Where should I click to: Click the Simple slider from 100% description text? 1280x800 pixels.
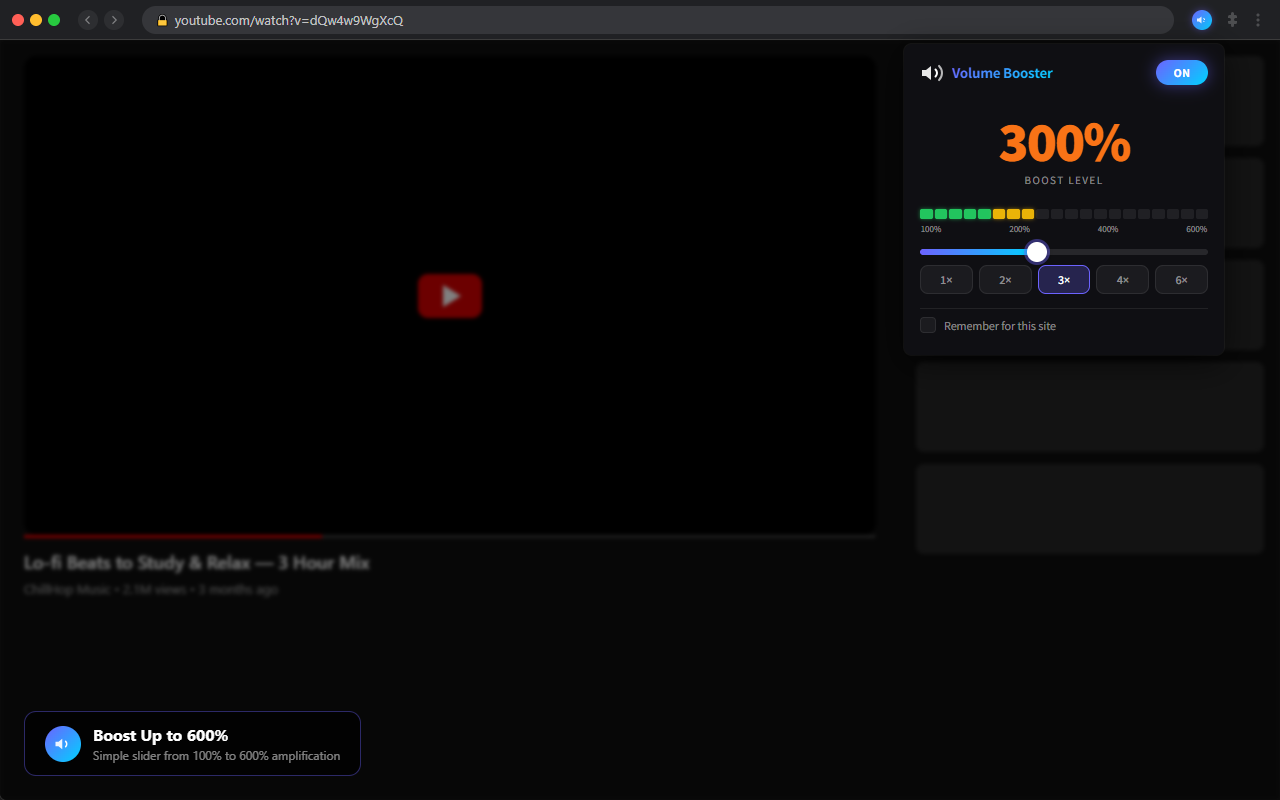[216, 756]
